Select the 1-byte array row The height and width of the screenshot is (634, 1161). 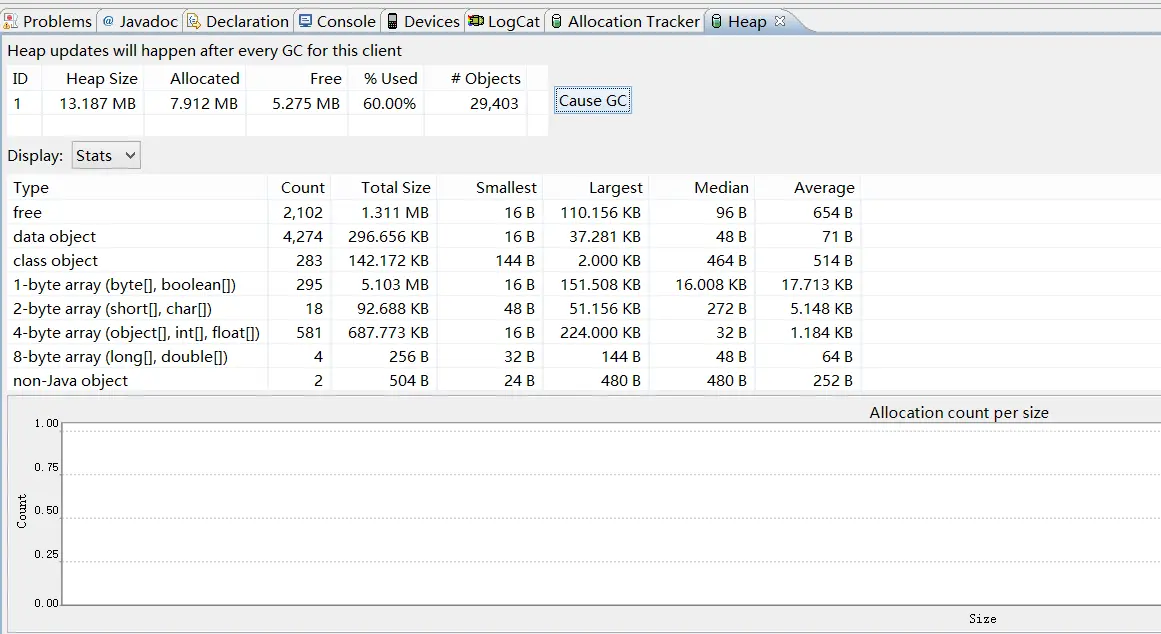click(x=434, y=284)
